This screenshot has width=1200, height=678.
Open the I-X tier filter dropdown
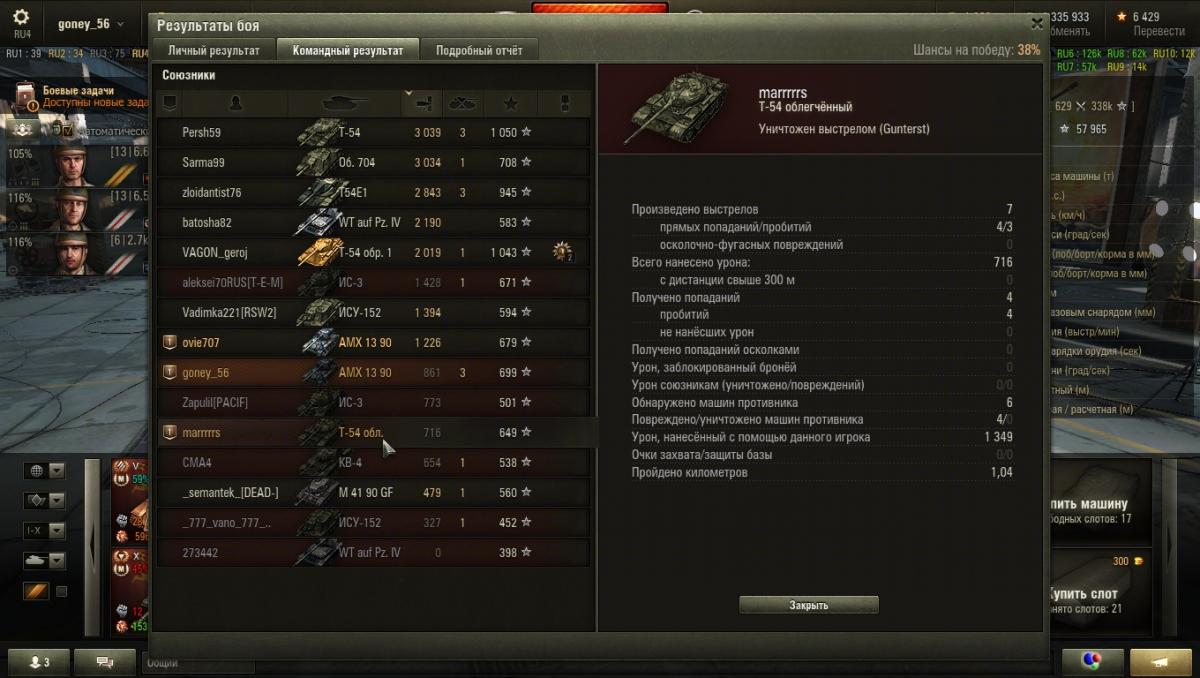44,531
